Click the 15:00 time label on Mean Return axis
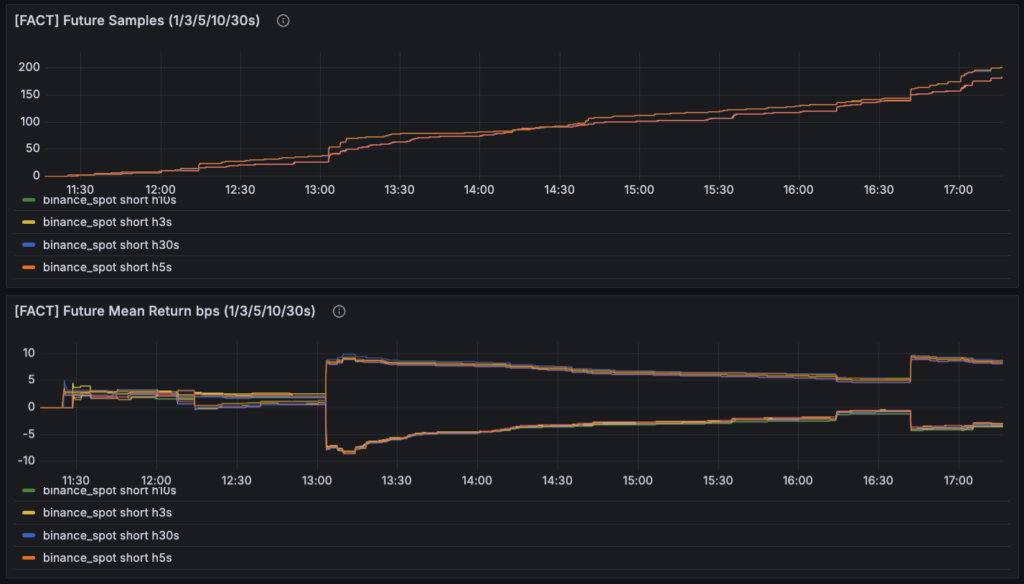 coord(637,480)
